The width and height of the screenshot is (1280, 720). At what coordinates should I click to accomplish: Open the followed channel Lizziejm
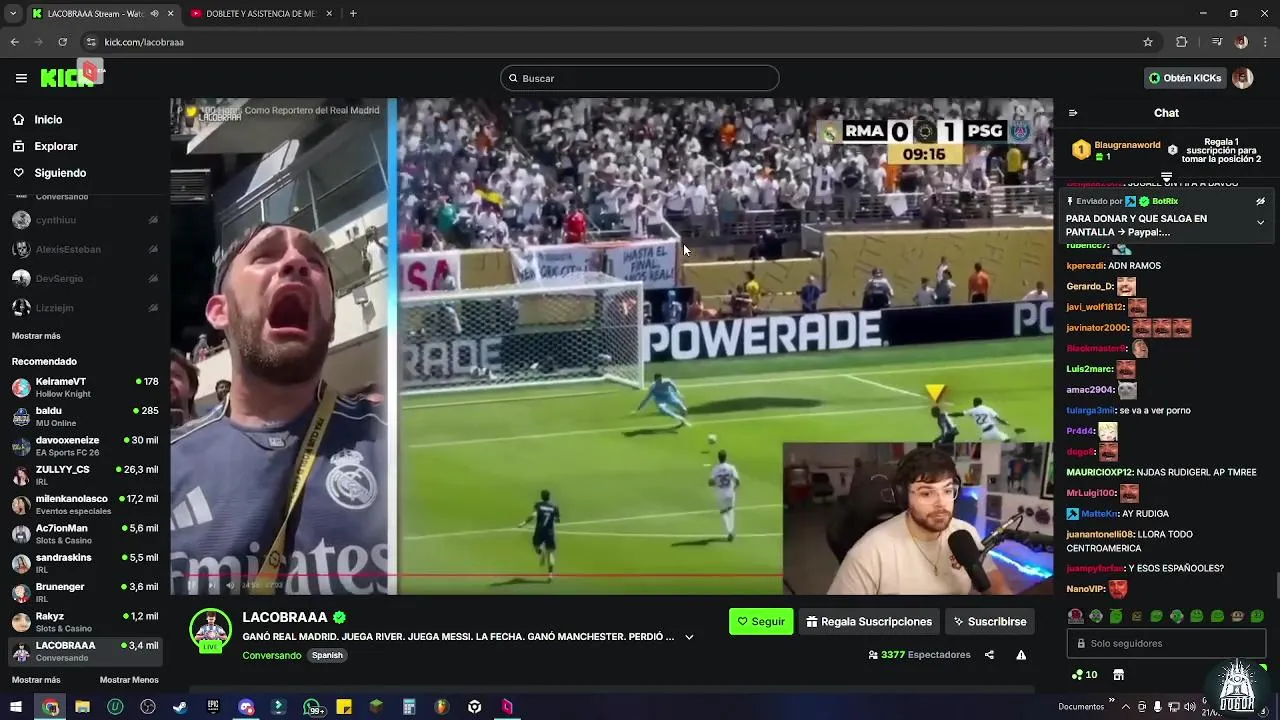tap(85, 308)
